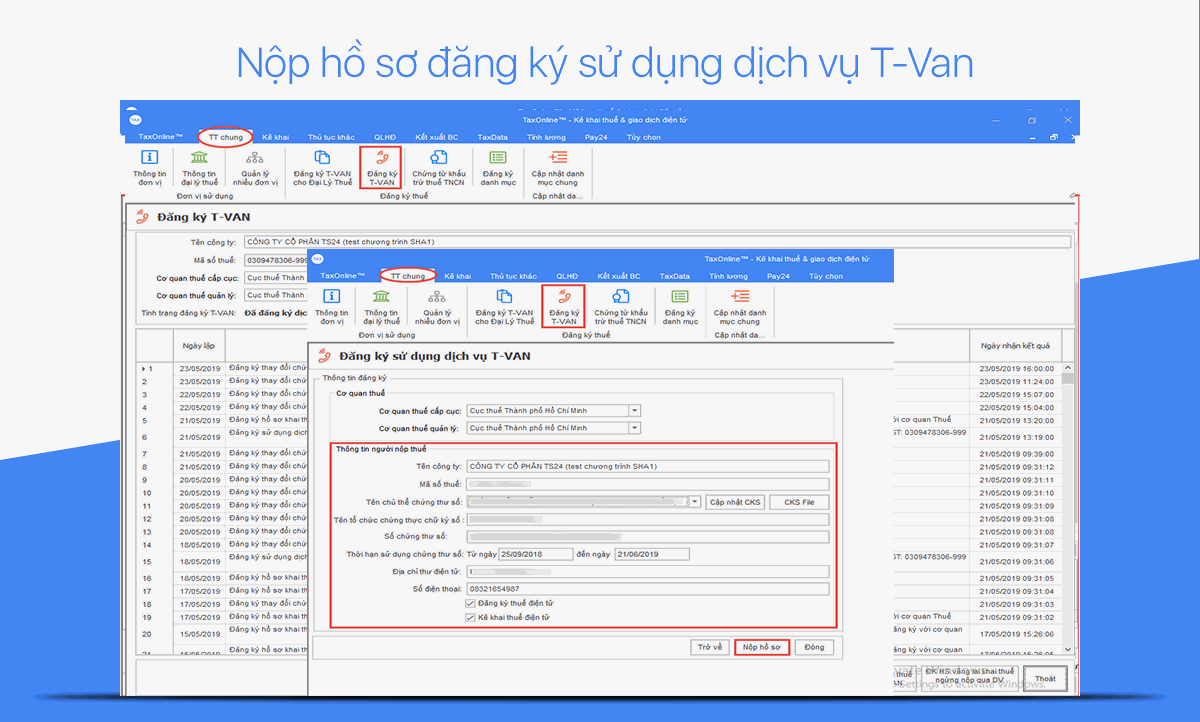This screenshot has width=1200, height=722.
Task: Open 'Cơ quan thuế quản lý' dropdown in front dialog
Action: [634, 428]
